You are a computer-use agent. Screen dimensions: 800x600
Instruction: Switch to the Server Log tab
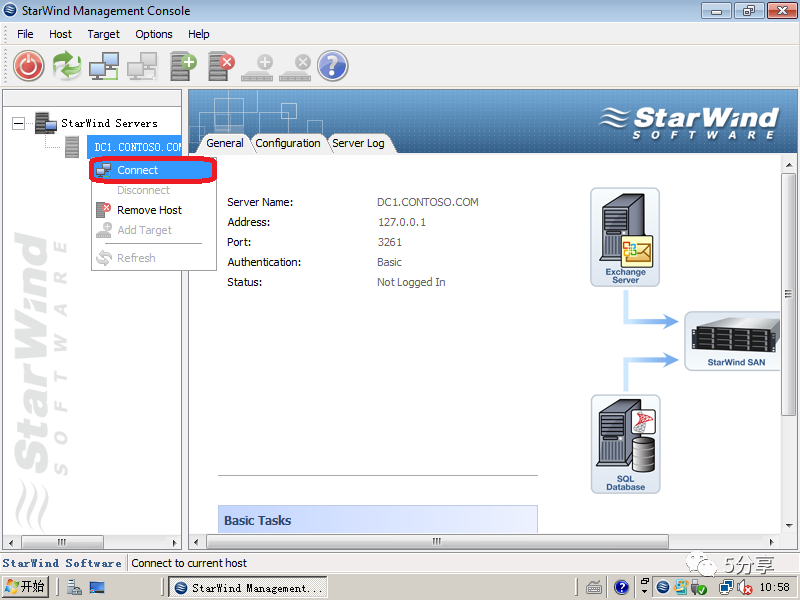pos(358,143)
